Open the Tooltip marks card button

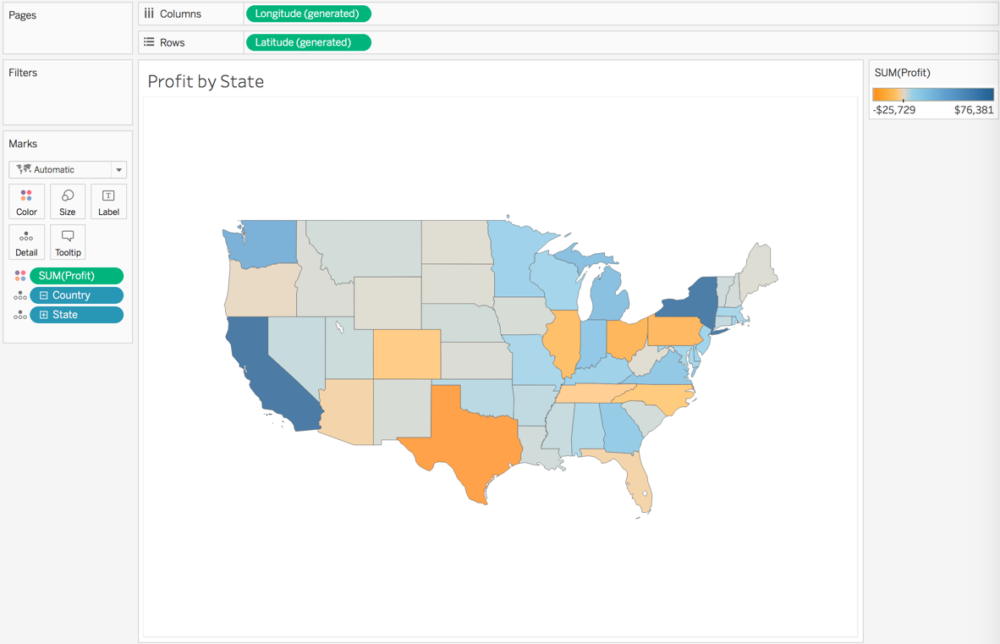[68, 242]
